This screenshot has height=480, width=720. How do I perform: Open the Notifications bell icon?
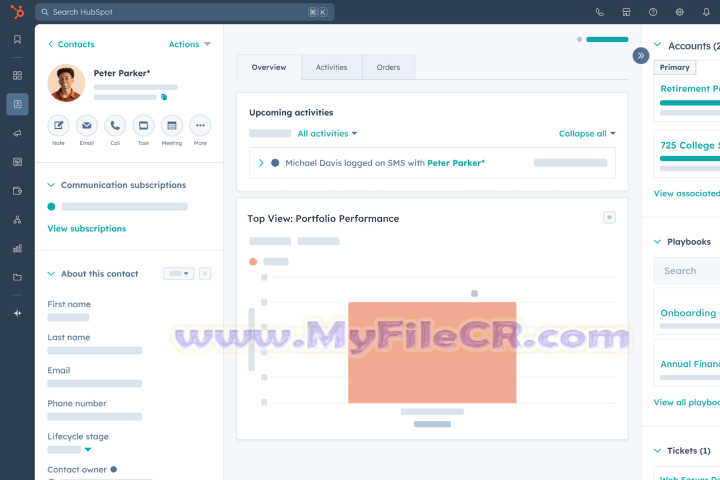tap(706, 12)
